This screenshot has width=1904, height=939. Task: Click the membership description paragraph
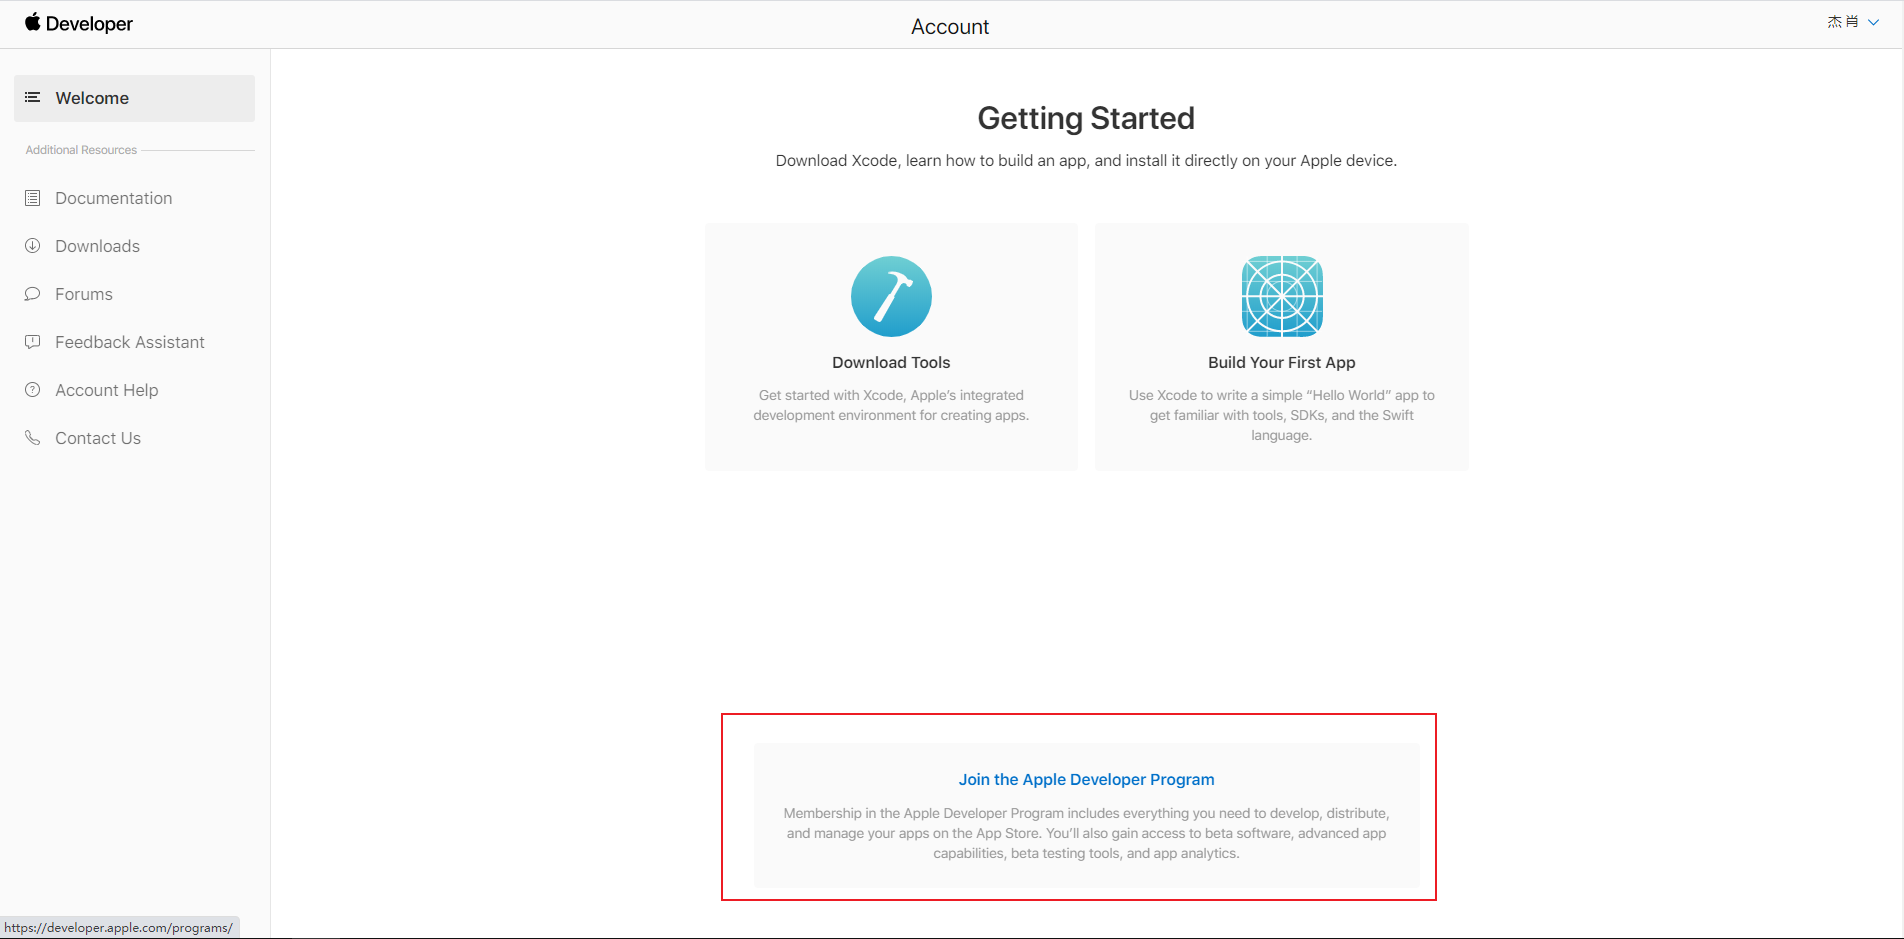1086,833
